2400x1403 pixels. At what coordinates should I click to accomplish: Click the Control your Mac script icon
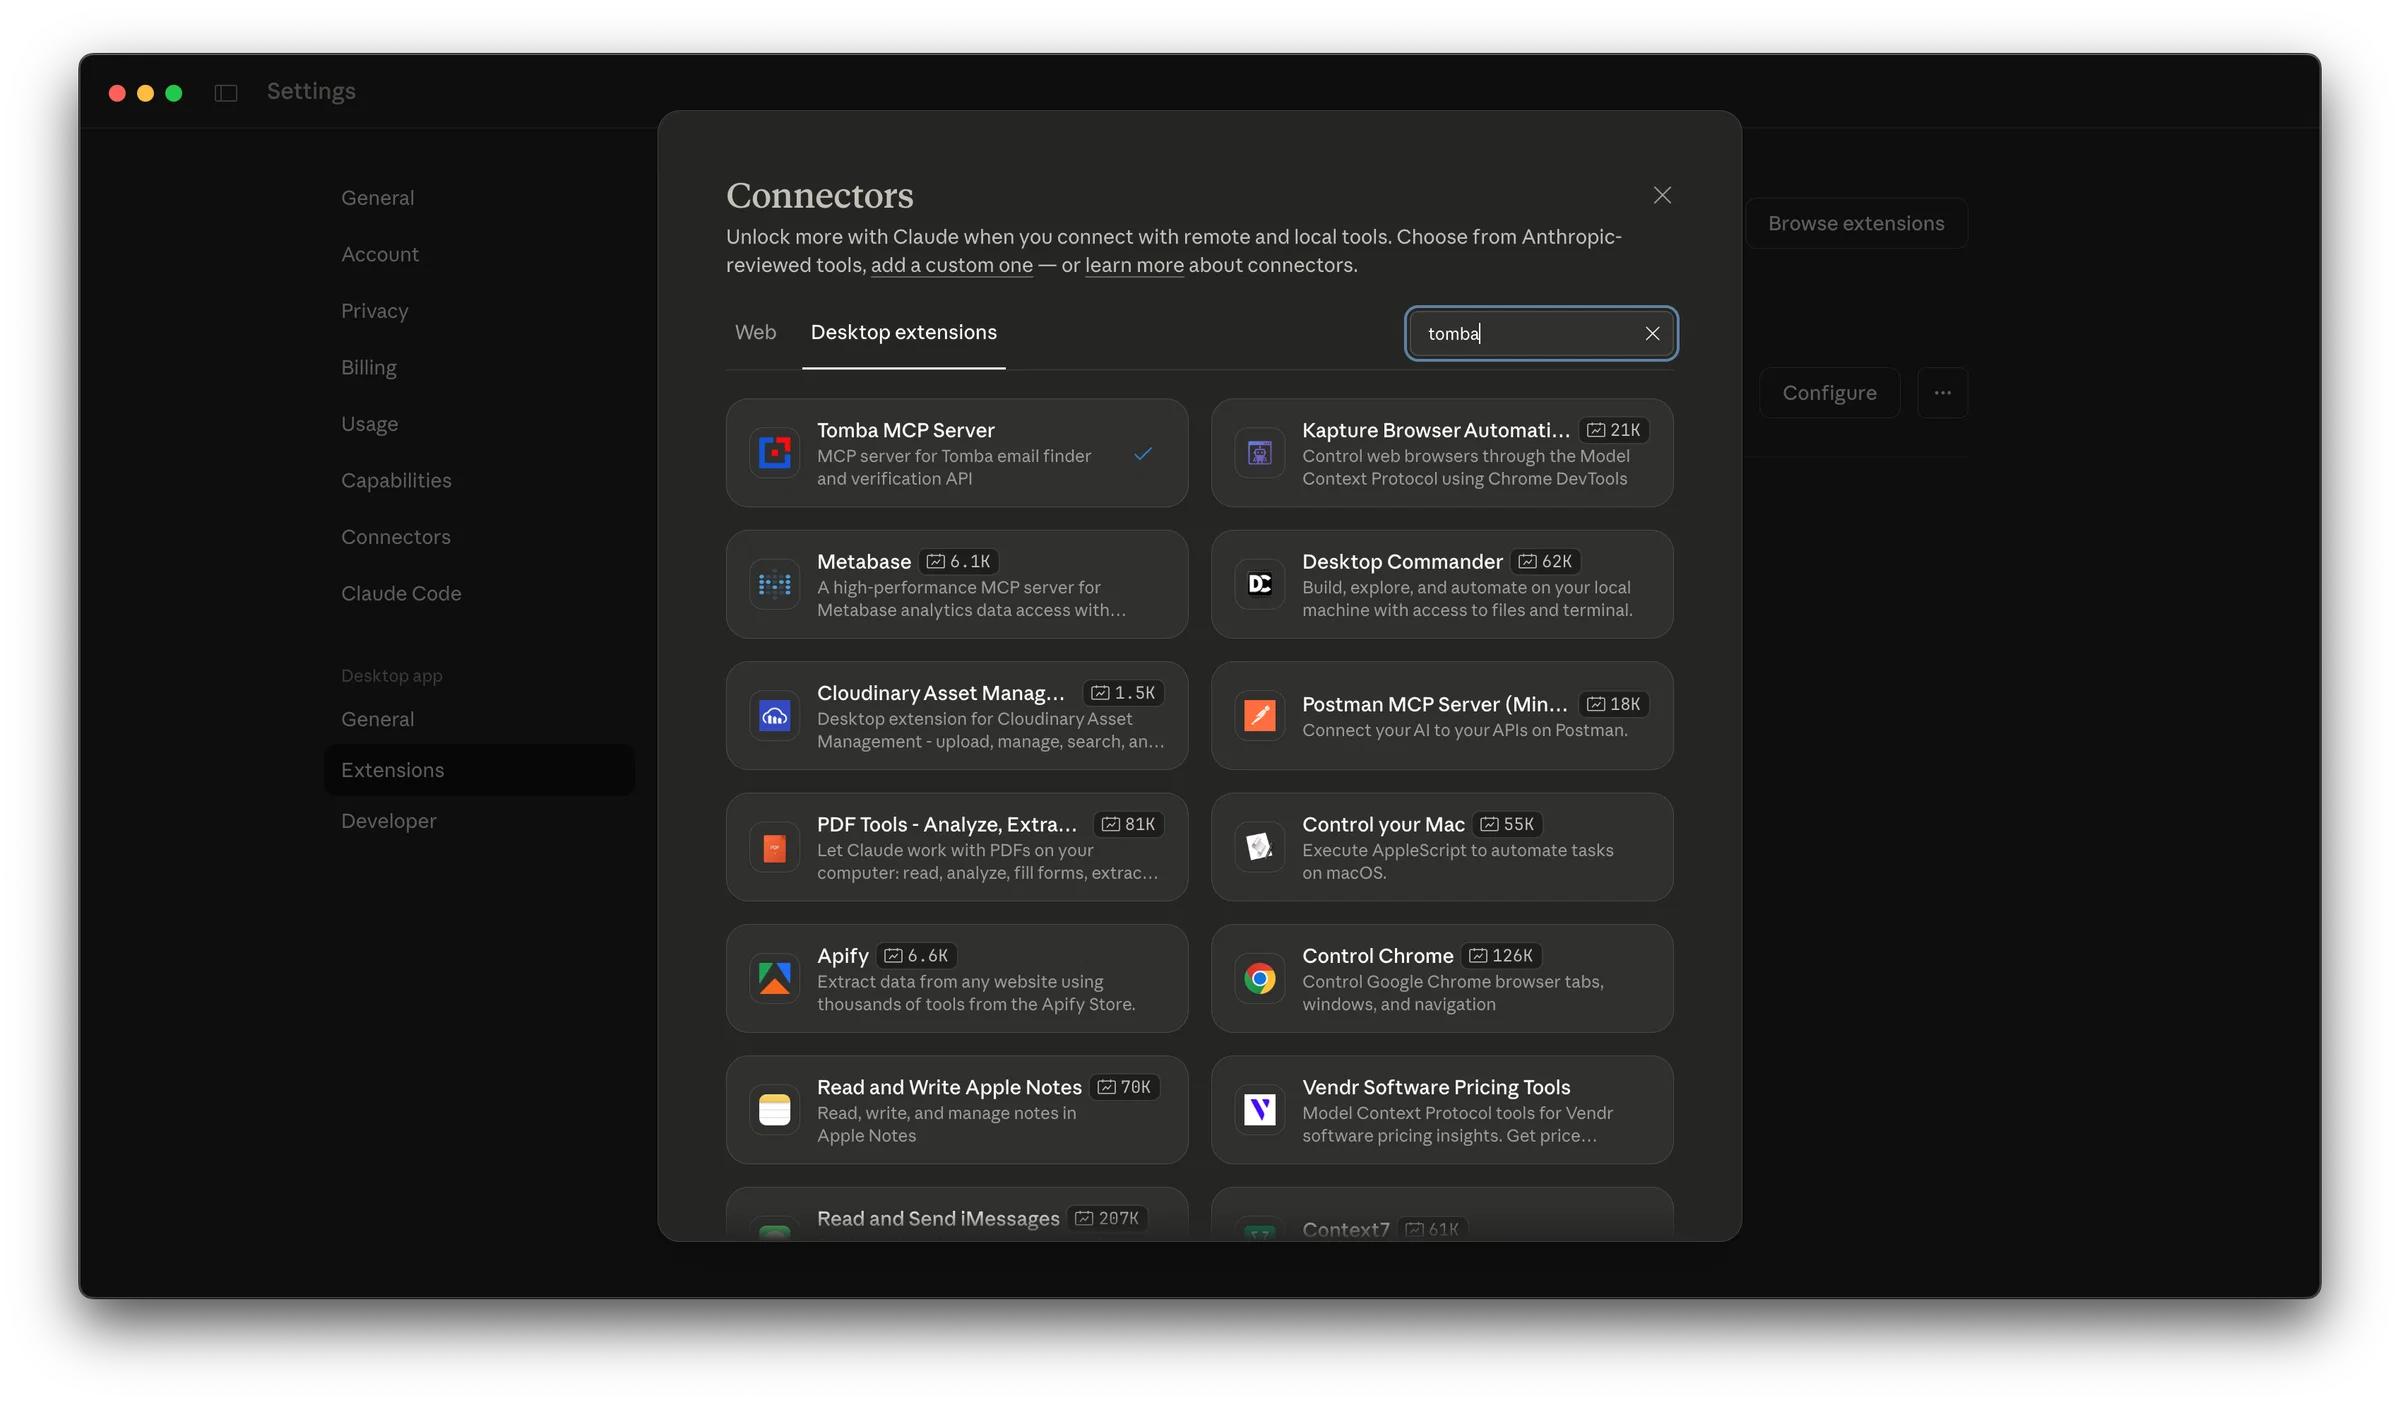(1259, 848)
